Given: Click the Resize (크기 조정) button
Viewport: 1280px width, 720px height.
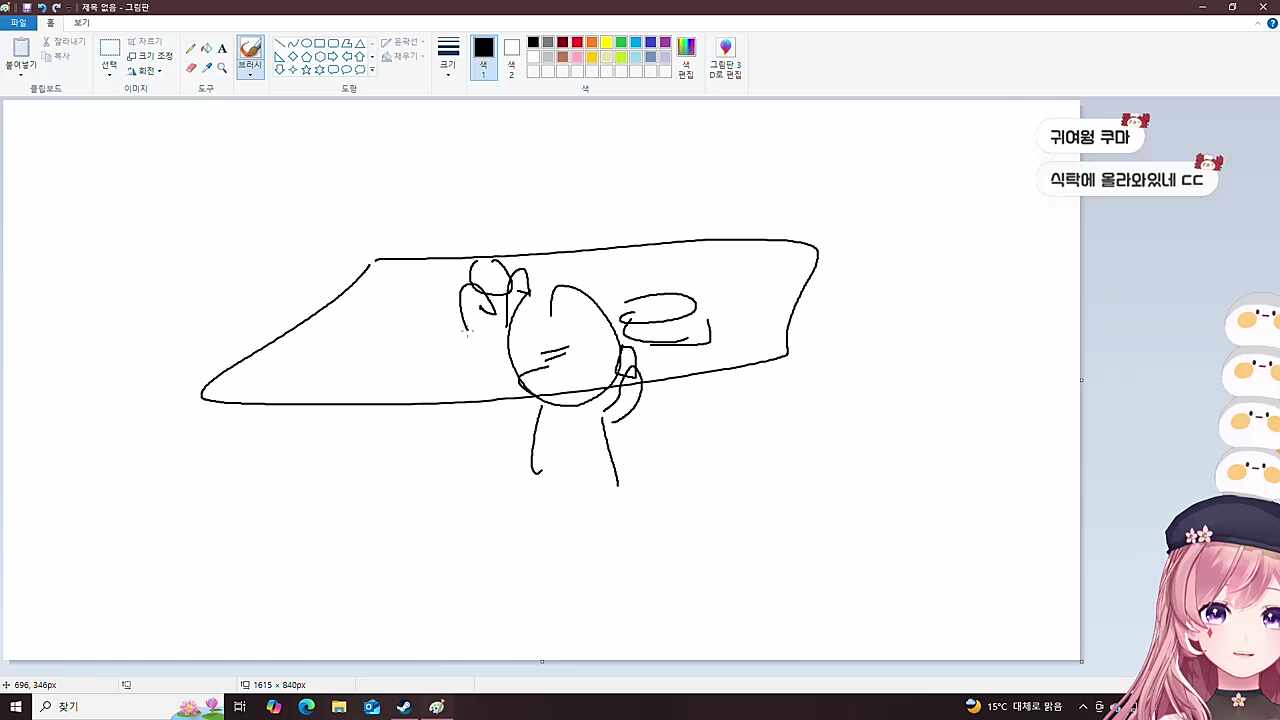Looking at the screenshot, I should tap(150, 56).
